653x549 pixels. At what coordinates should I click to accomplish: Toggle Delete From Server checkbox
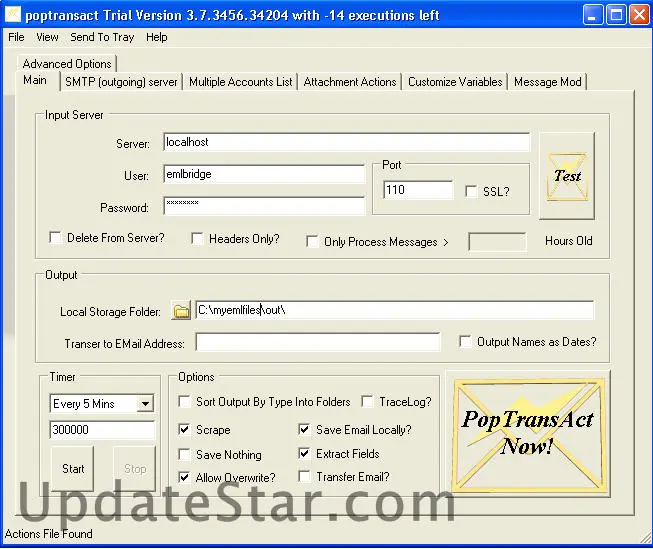pyautogui.click(x=55, y=237)
